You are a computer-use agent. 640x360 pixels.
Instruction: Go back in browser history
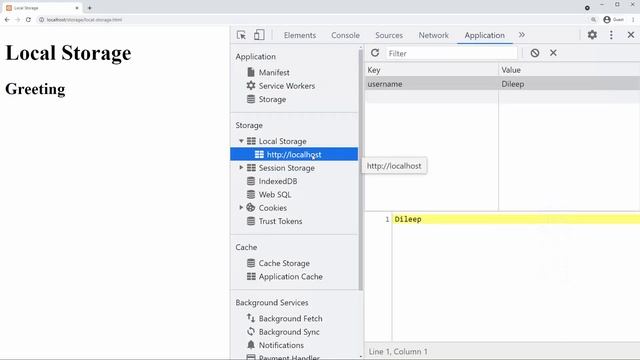pos(7,20)
